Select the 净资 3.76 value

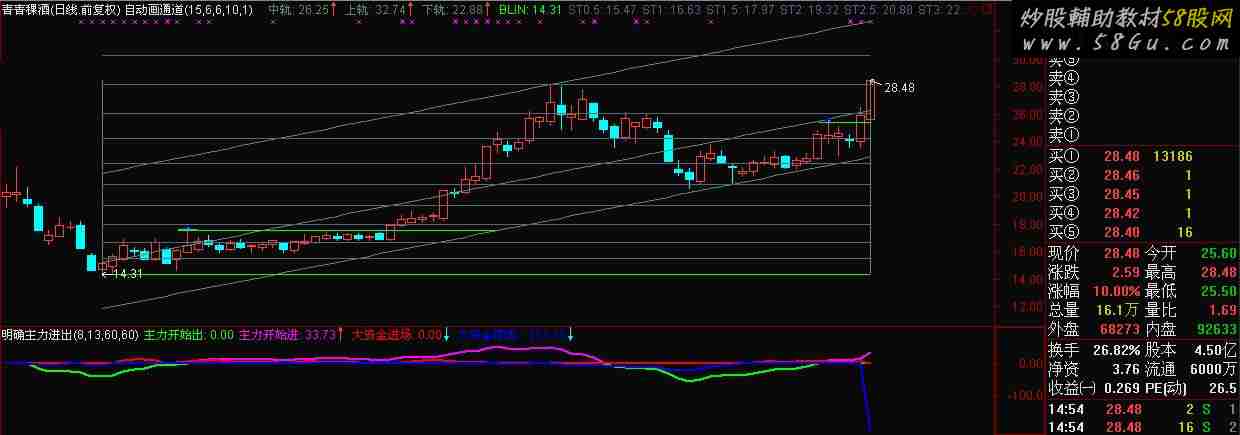[x=1127, y=368]
